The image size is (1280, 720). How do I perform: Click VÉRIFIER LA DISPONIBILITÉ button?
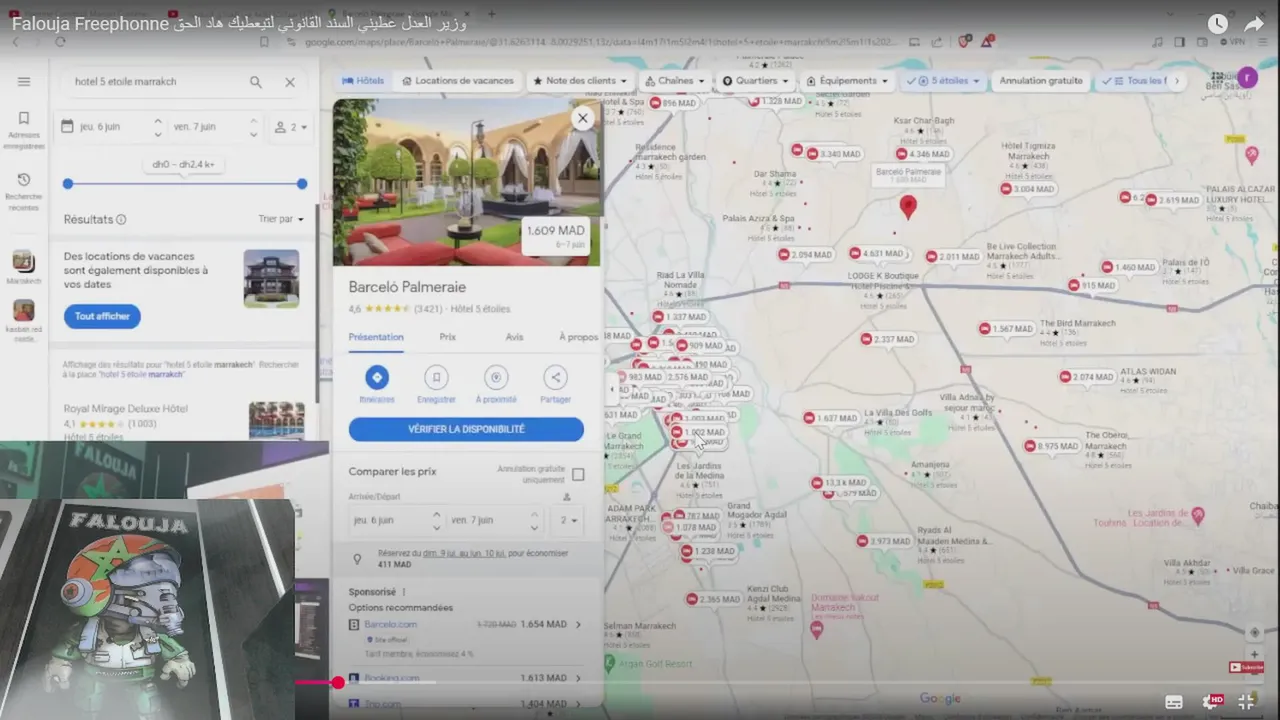click(466, 429)
